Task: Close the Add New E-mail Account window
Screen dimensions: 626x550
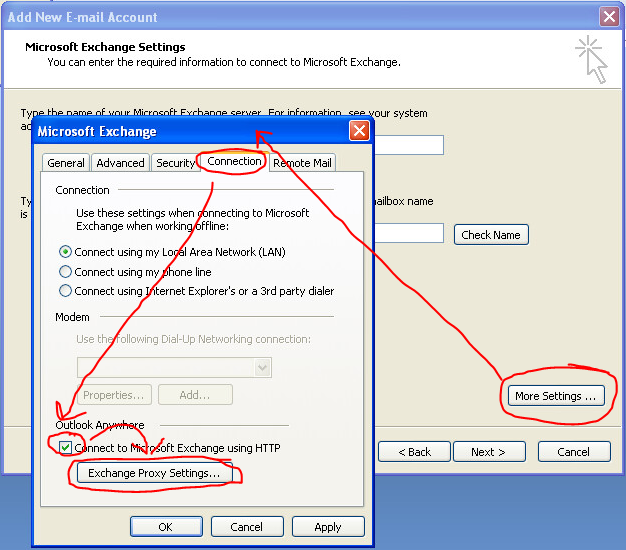Action: [x=609, y=17]
